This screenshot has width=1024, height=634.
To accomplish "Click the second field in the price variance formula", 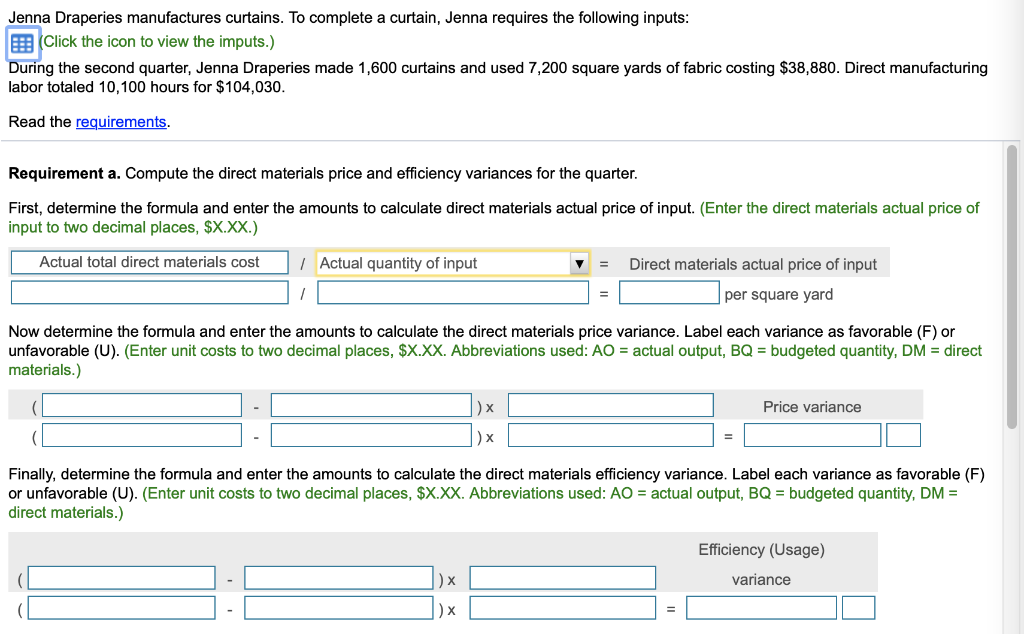I will (370, 405).
